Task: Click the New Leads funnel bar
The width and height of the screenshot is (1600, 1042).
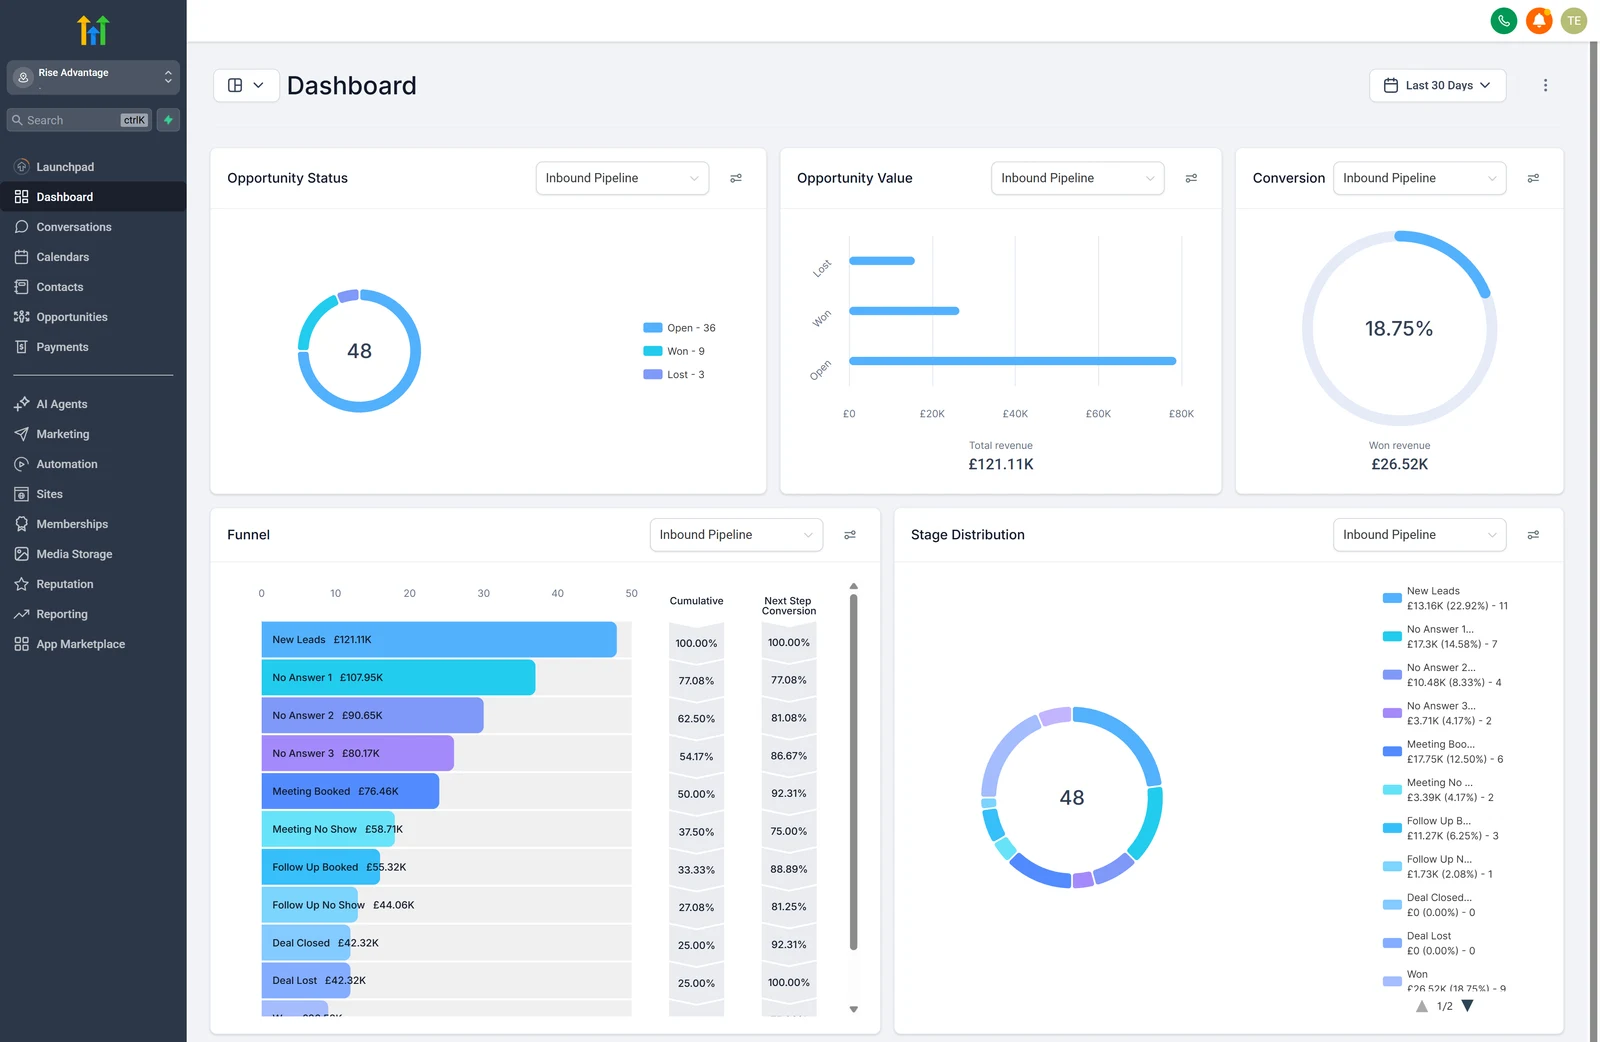Action: pos(439,639)
